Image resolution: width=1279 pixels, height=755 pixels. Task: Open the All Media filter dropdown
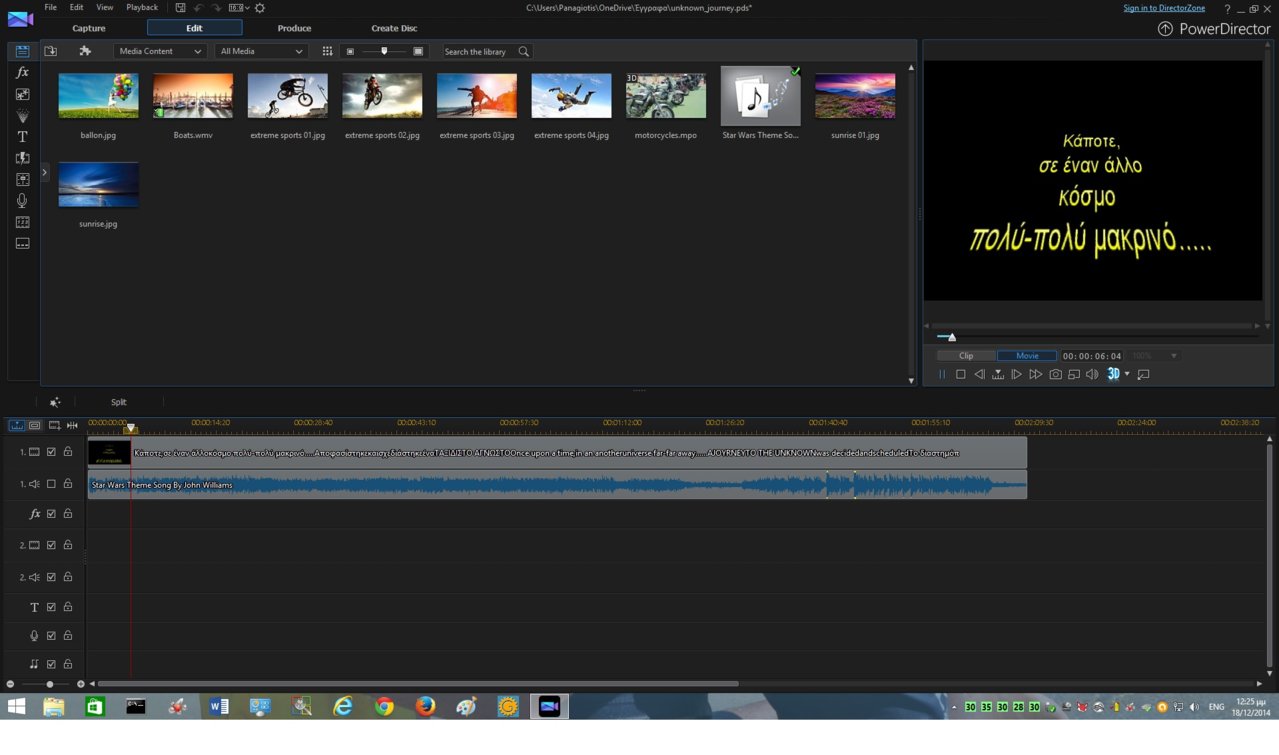[261, 51]
